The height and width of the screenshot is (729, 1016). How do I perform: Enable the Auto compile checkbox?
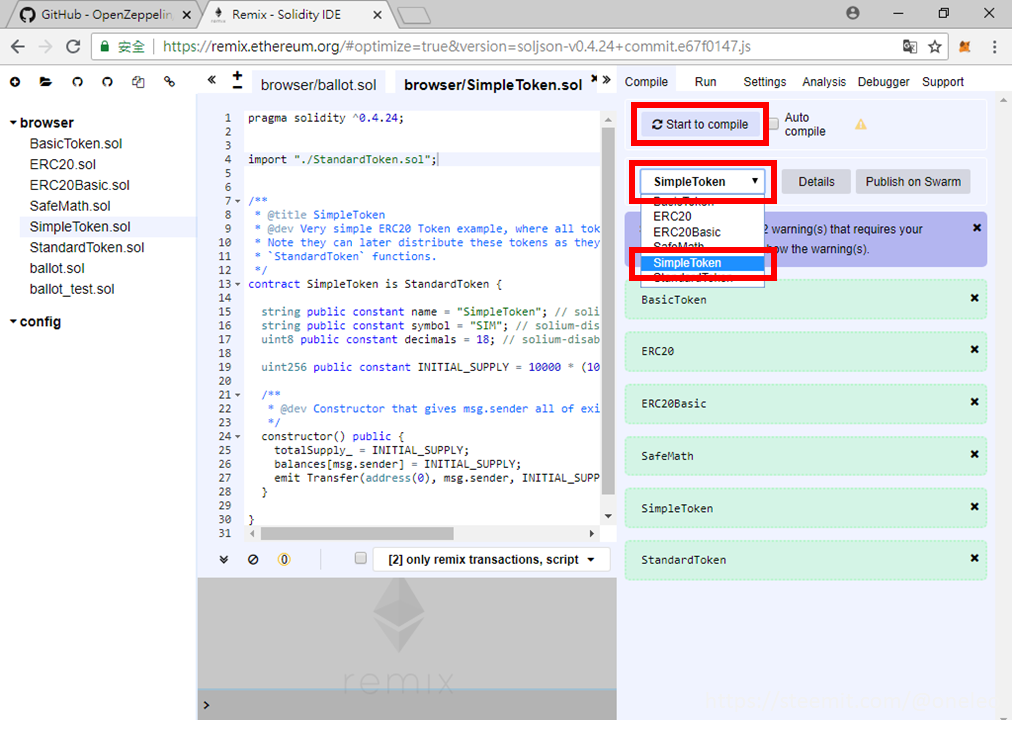[774, 124]
